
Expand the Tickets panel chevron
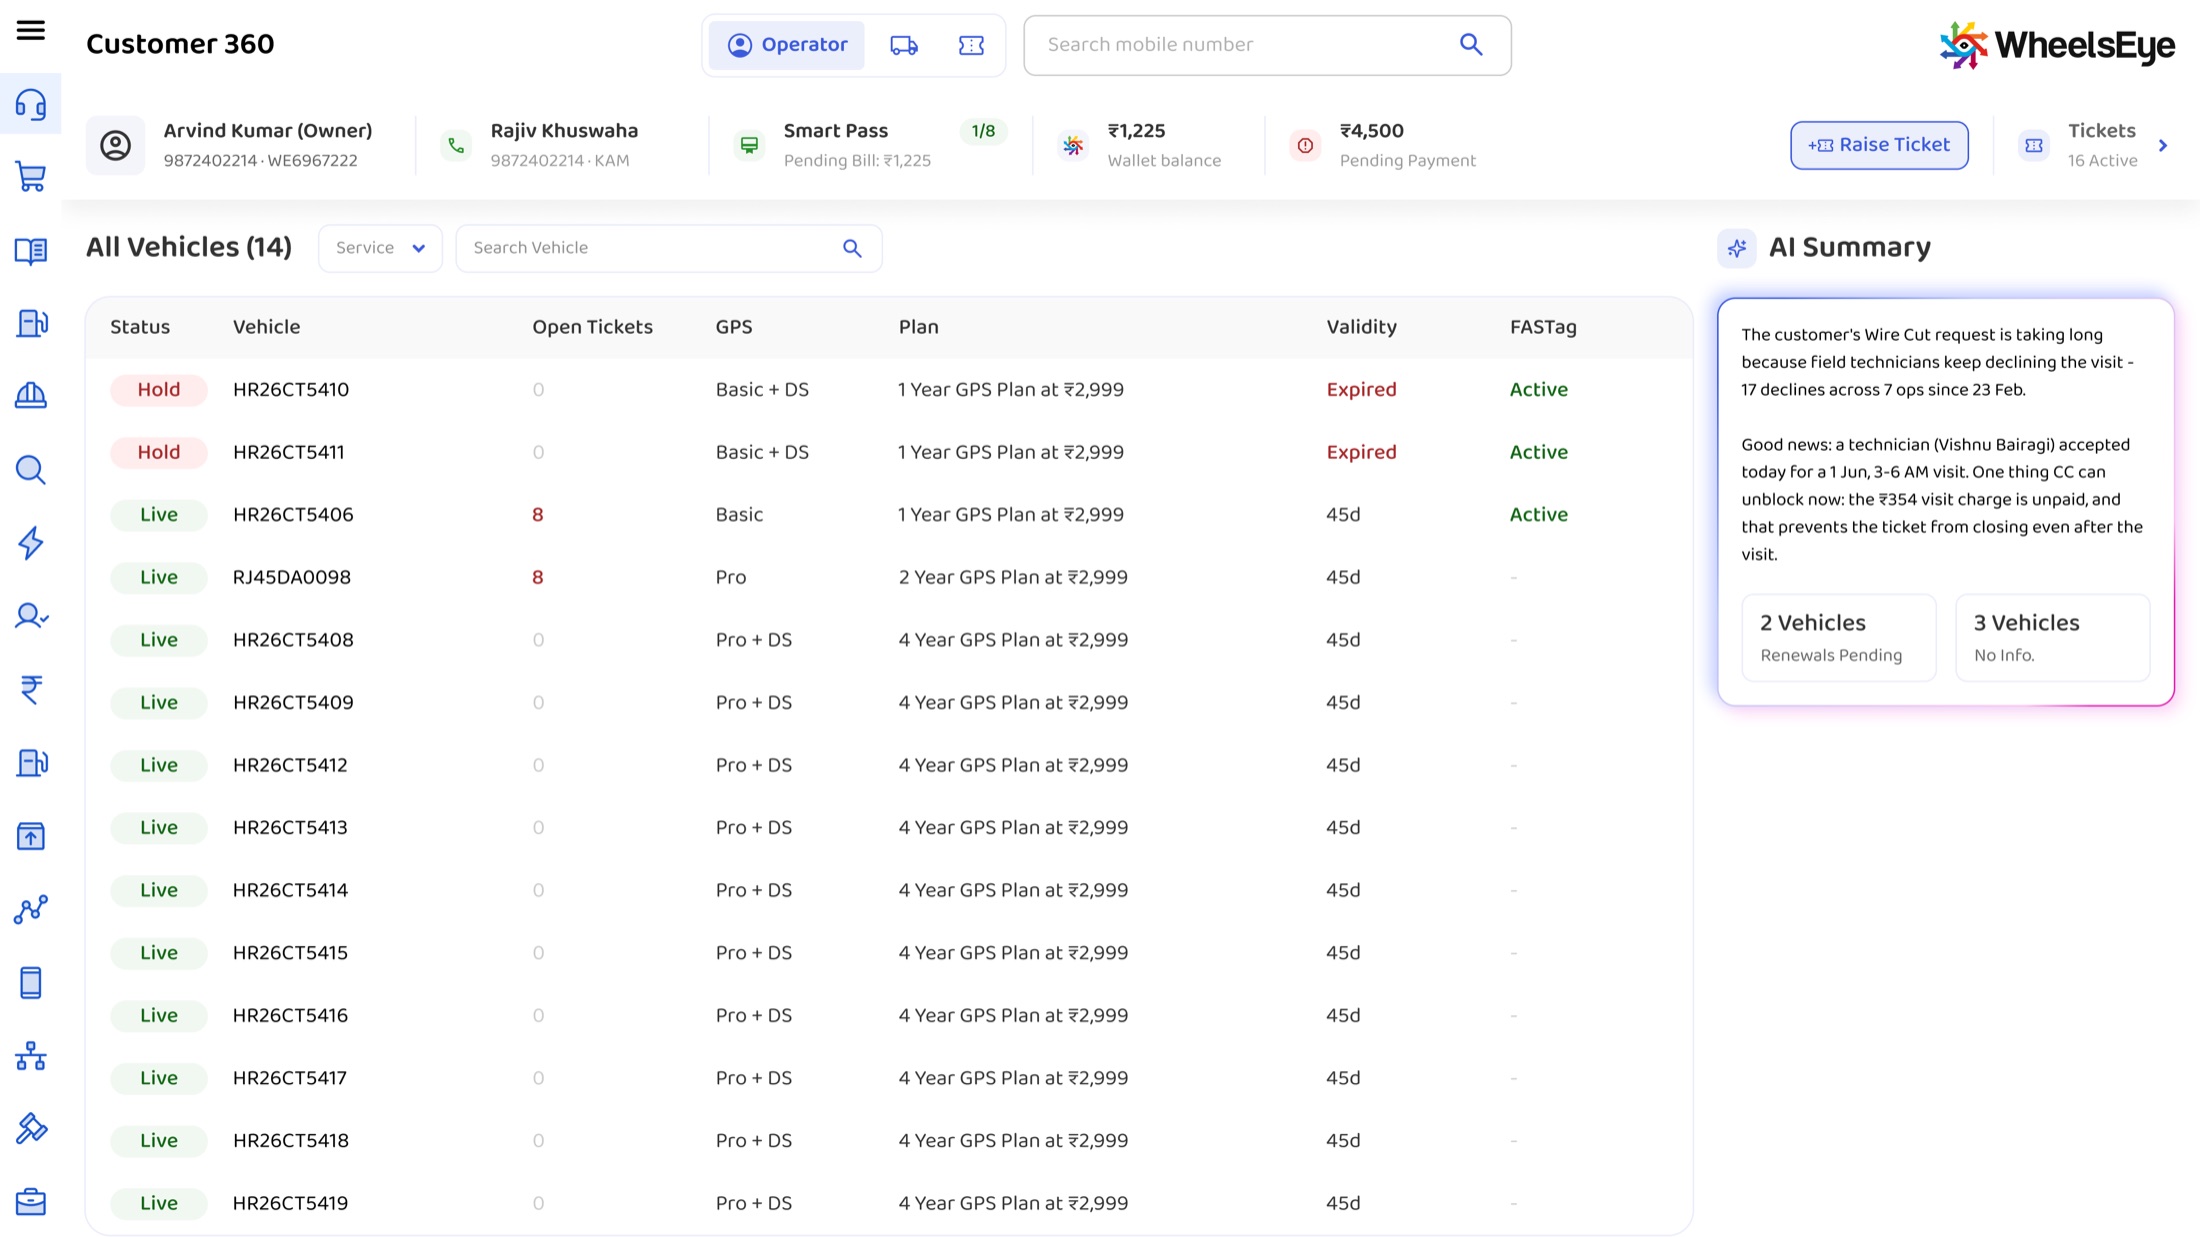click(2163, 146)
